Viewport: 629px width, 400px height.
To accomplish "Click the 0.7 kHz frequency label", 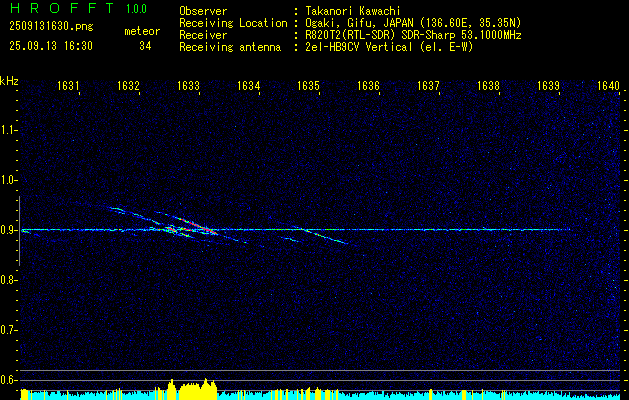I will click(9, 330).
